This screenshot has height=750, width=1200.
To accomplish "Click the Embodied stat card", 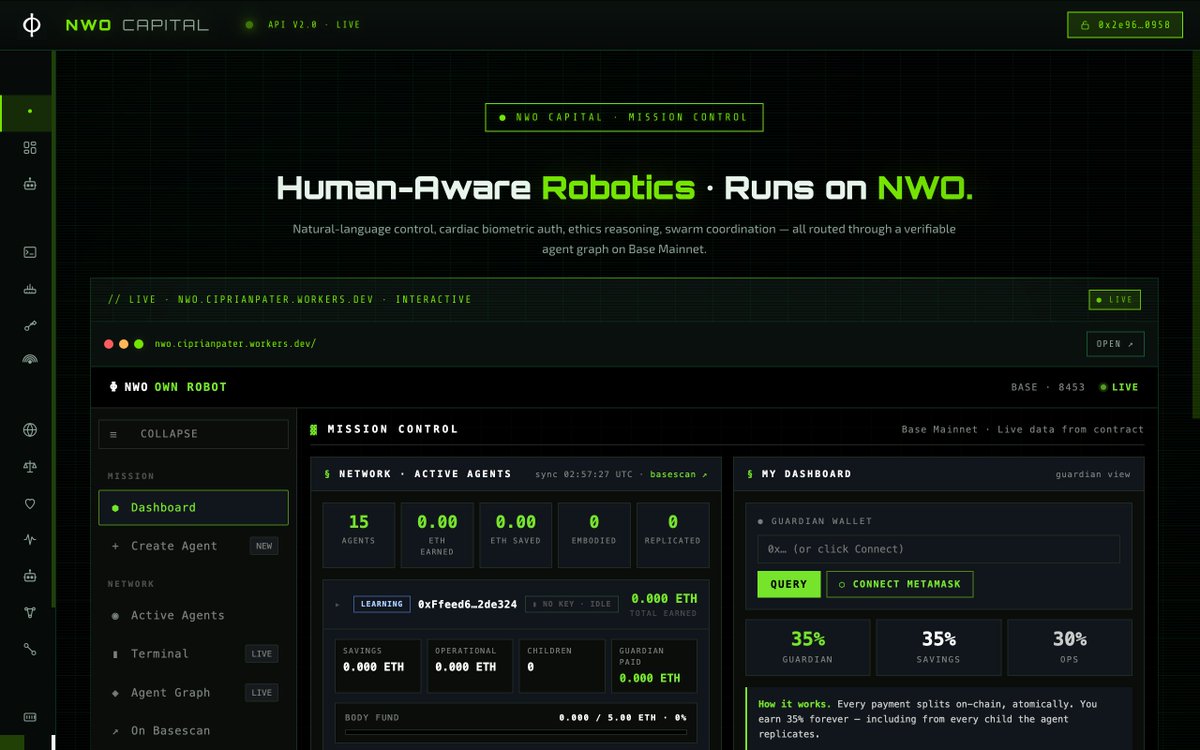I will 594,535.
